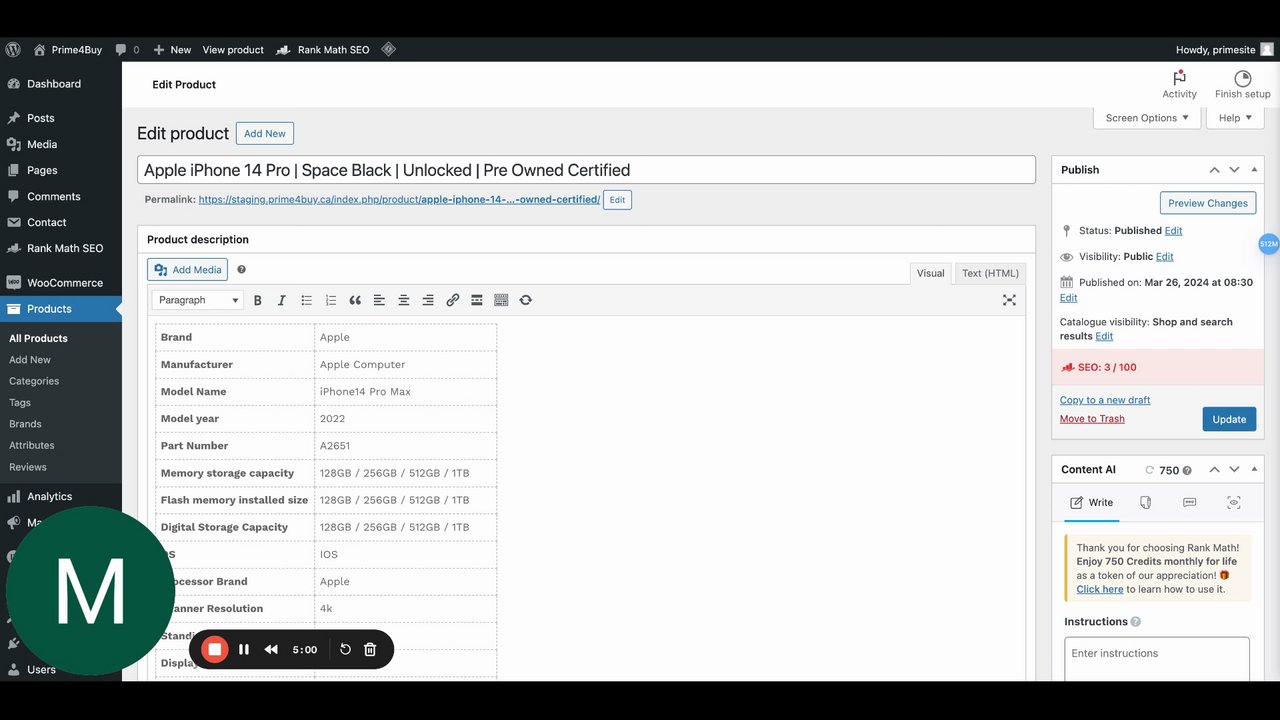Click the Update button
The width and height of the screenshot is (1280, 720).
1229,419
